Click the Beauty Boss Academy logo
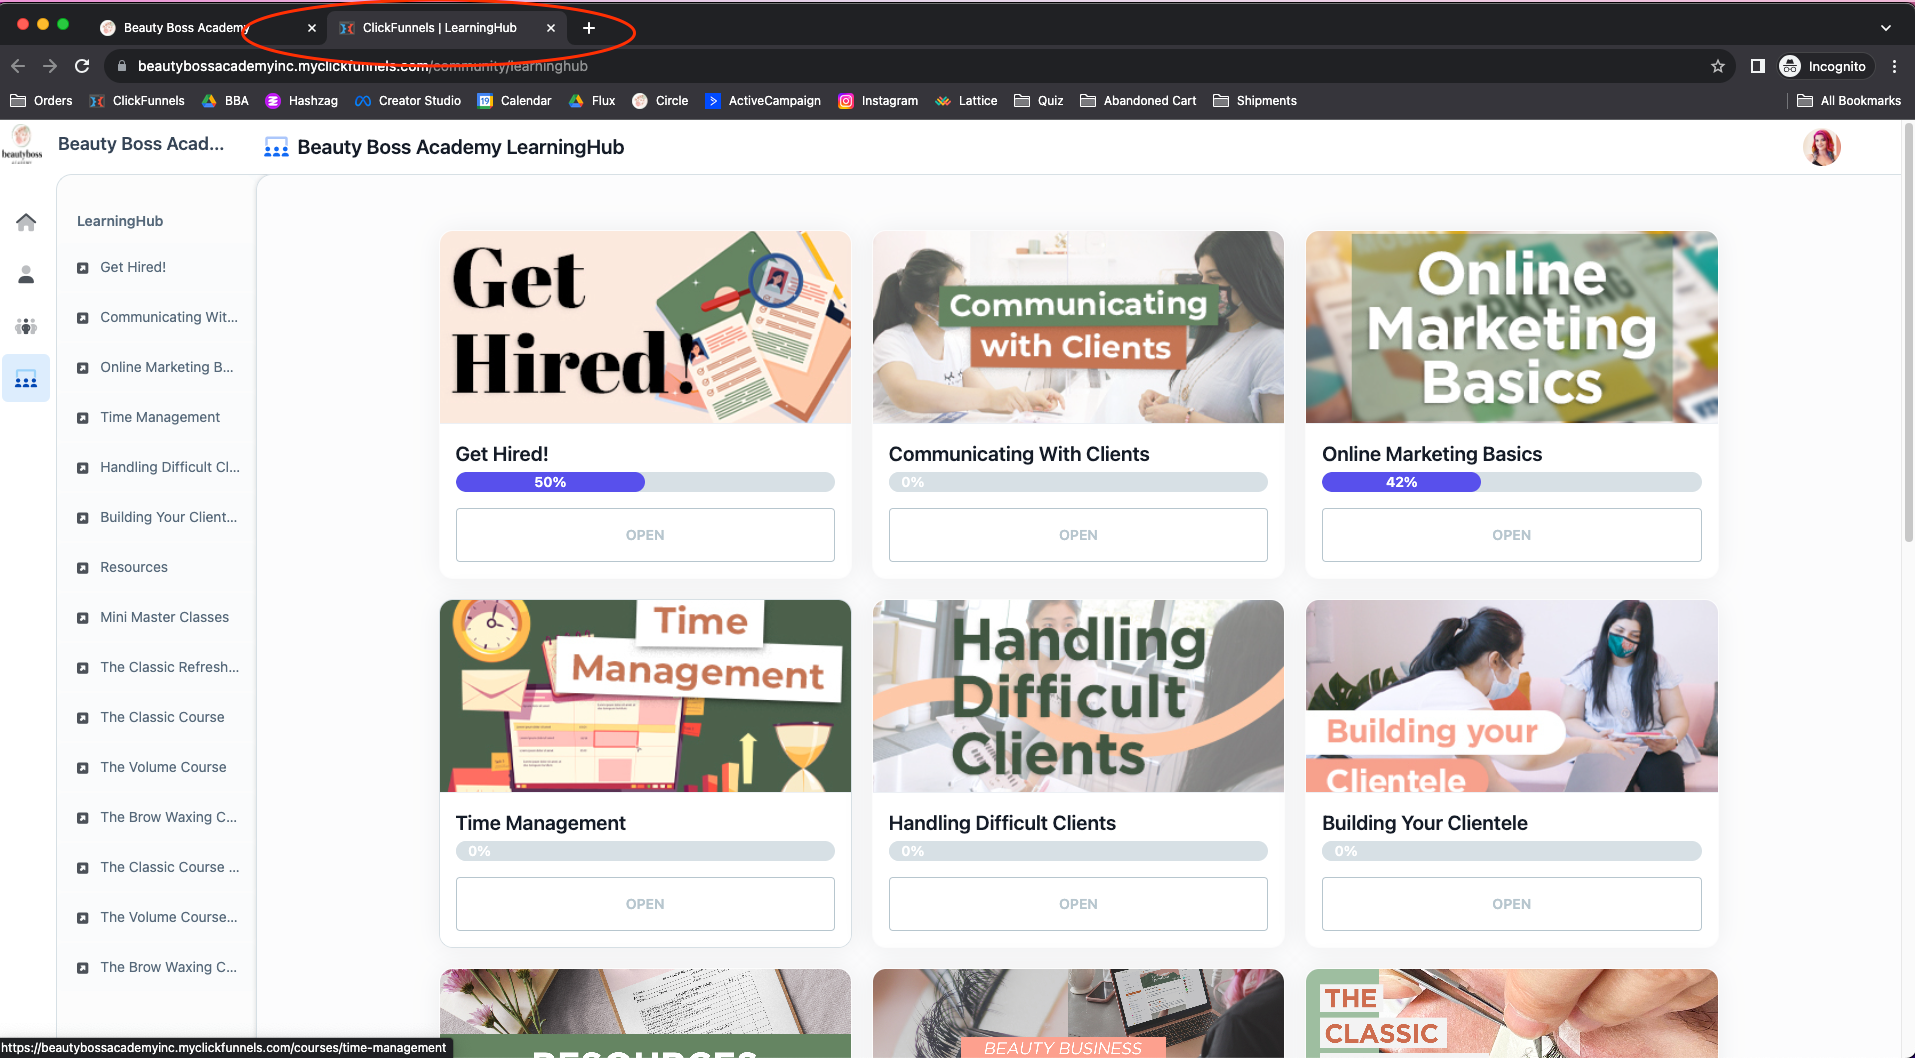Screen dimensions: 1915x1058 [22, 144]
